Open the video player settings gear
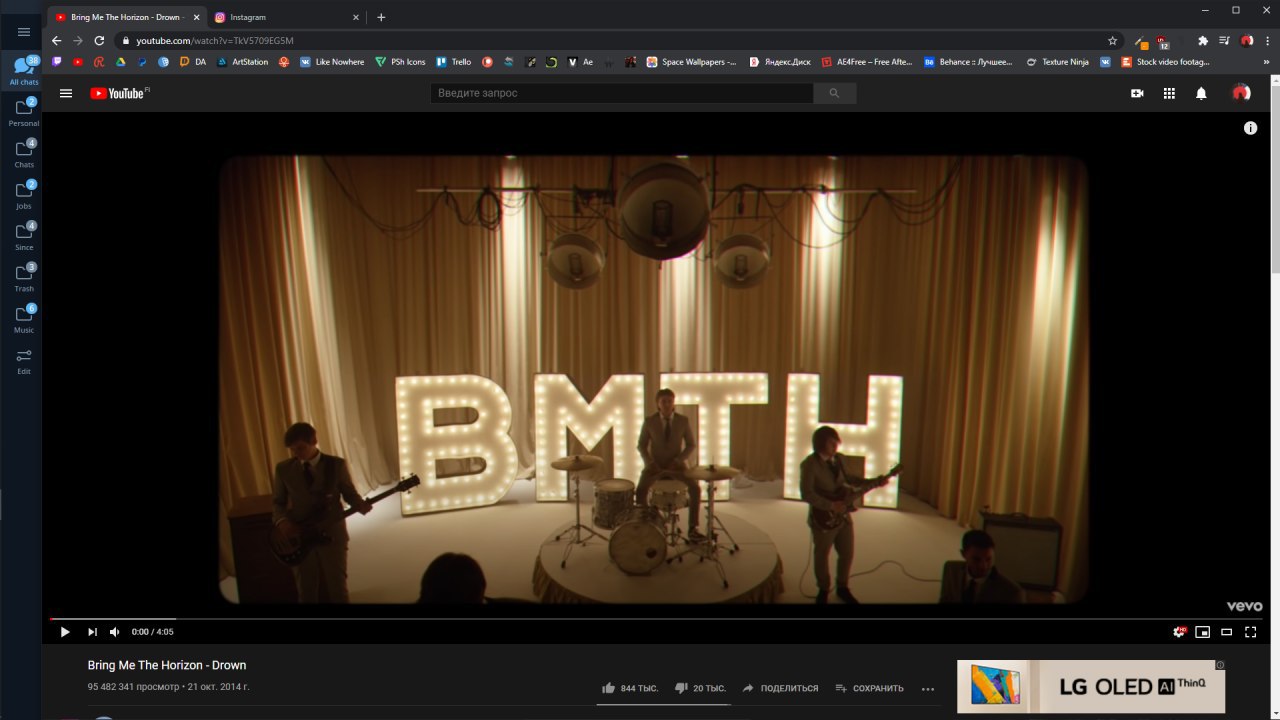 1180,632
